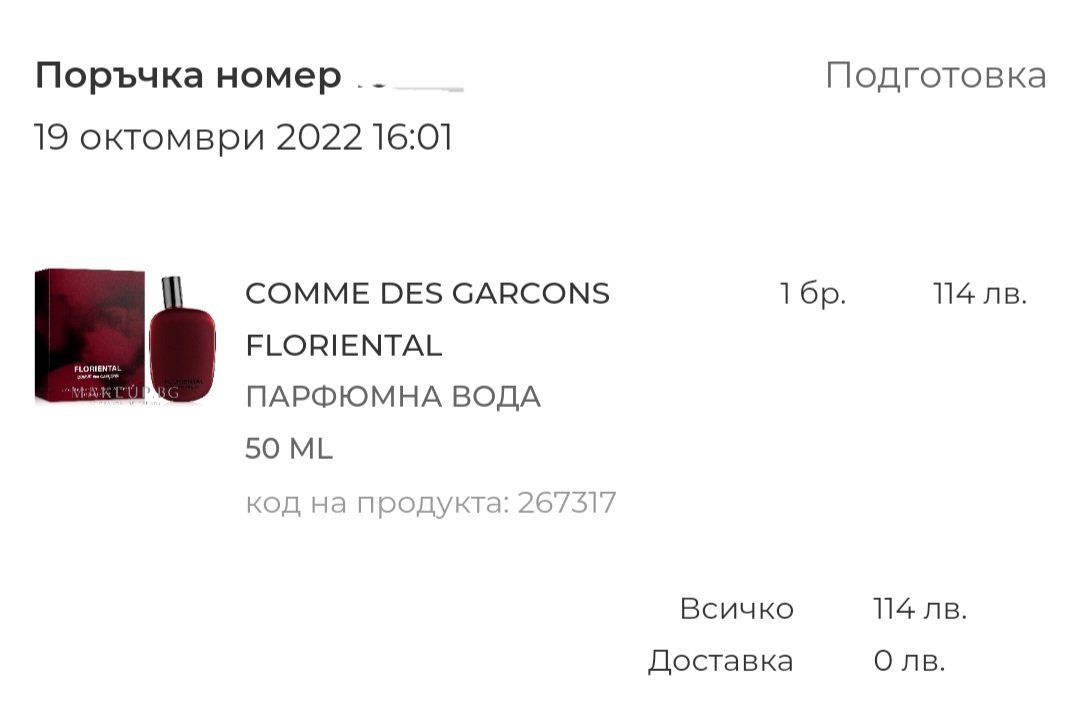Viewport: 1080px width, 706px height.
Task: Click the ПАРФЮМНА ВОДА product type text
Action: 392,397
